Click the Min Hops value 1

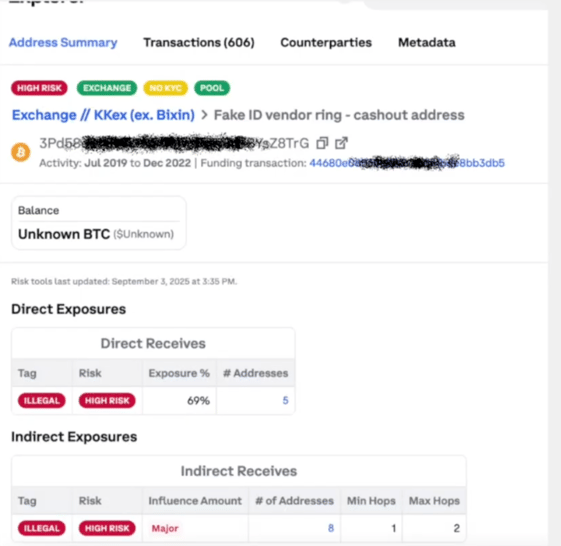tap(393, 528)
